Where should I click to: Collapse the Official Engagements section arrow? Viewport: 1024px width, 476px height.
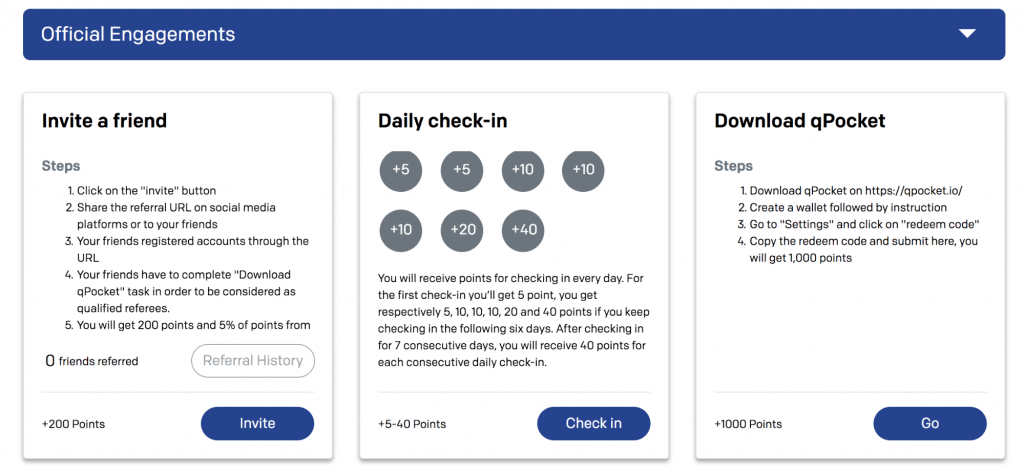tap(967, 34)
